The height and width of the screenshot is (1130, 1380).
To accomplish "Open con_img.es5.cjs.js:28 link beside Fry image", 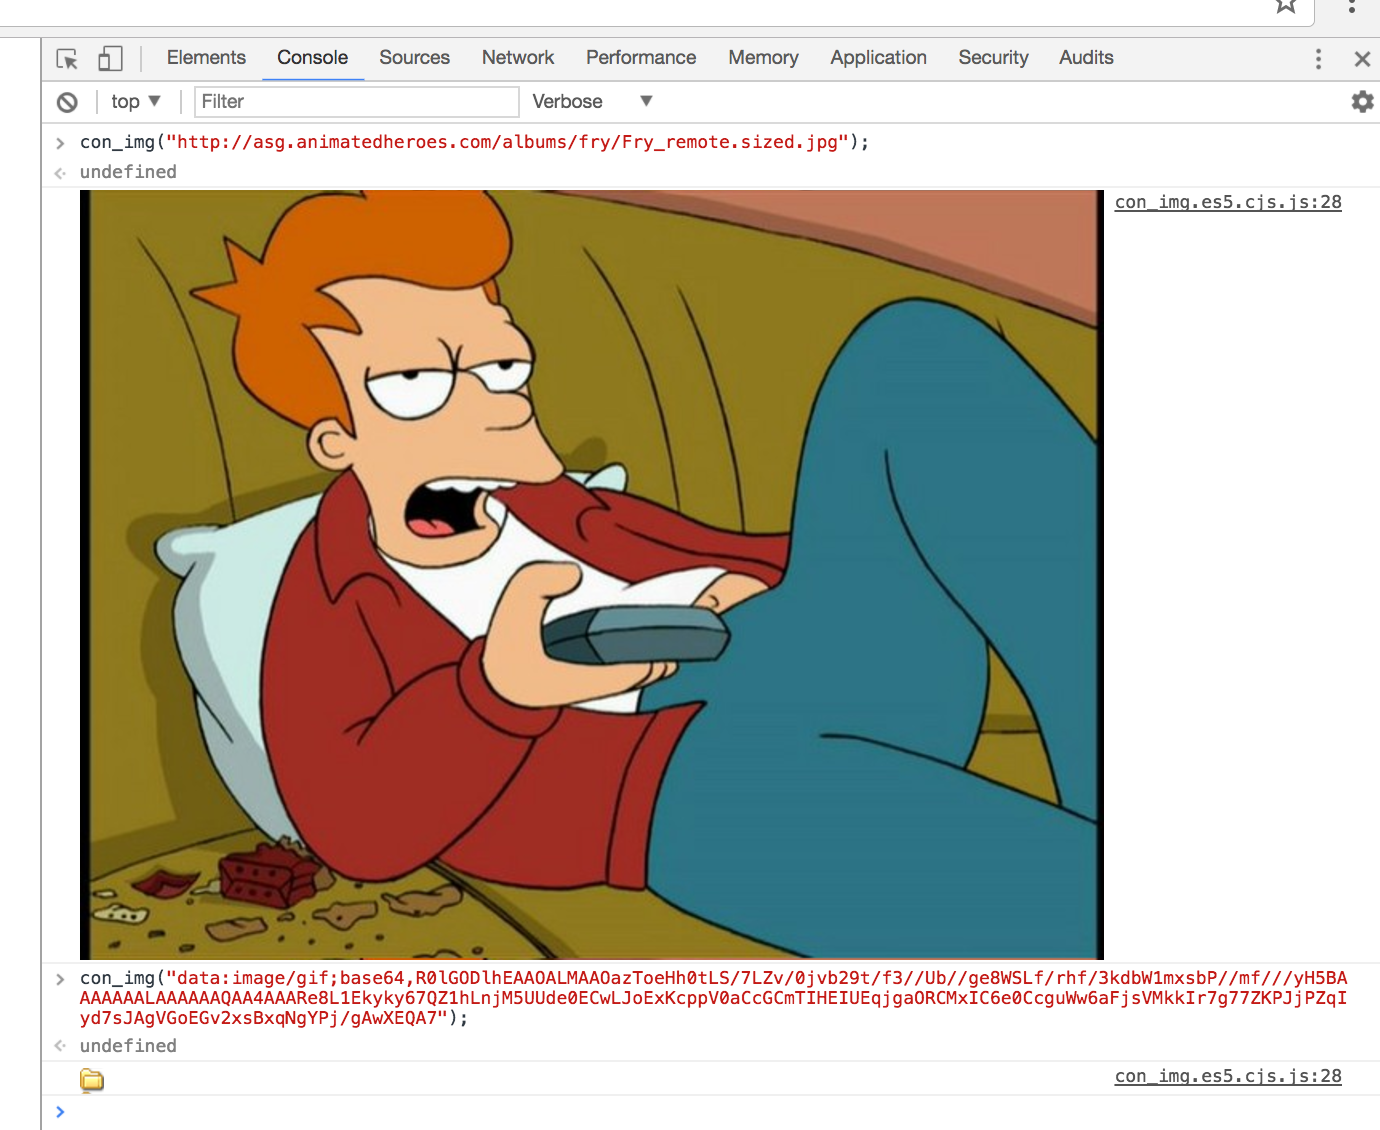I will pyautogui.click(x=1228, y=202).
